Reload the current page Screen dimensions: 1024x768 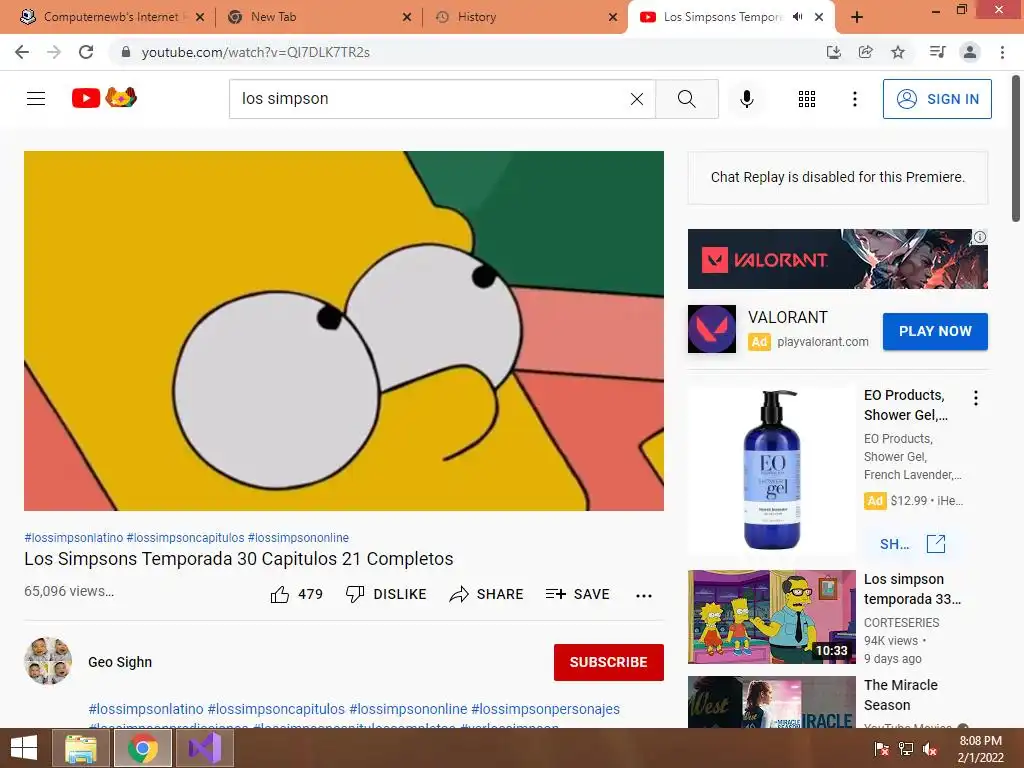click(86, 52)
